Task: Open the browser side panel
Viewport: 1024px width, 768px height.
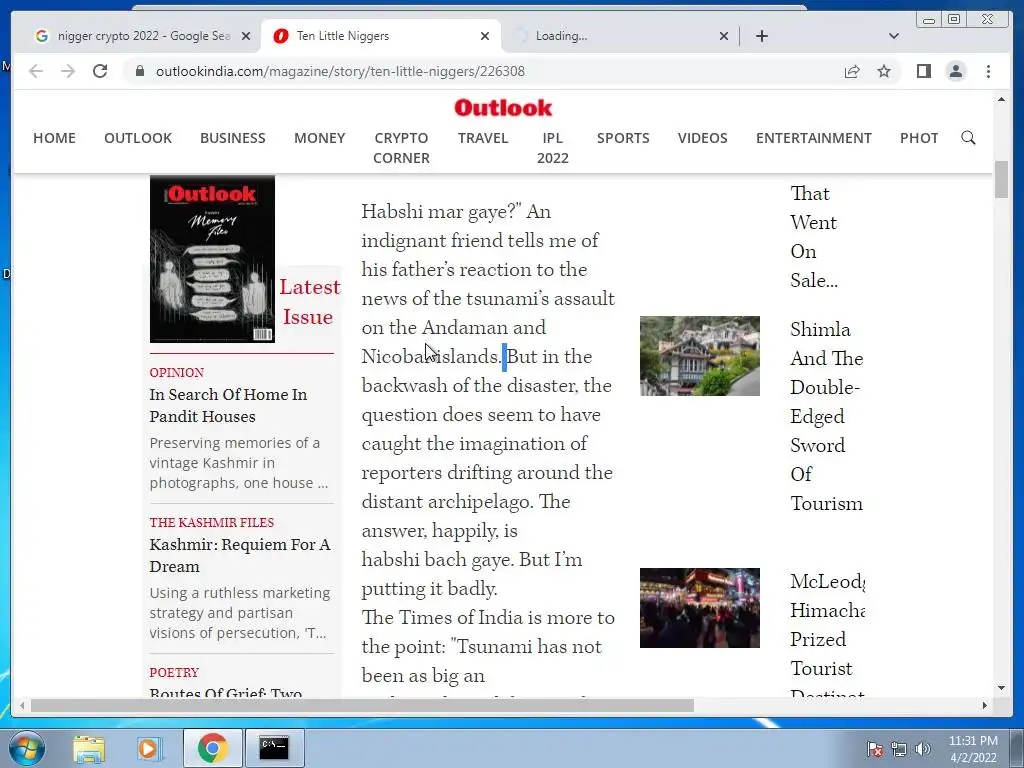Action: point(923,71)
